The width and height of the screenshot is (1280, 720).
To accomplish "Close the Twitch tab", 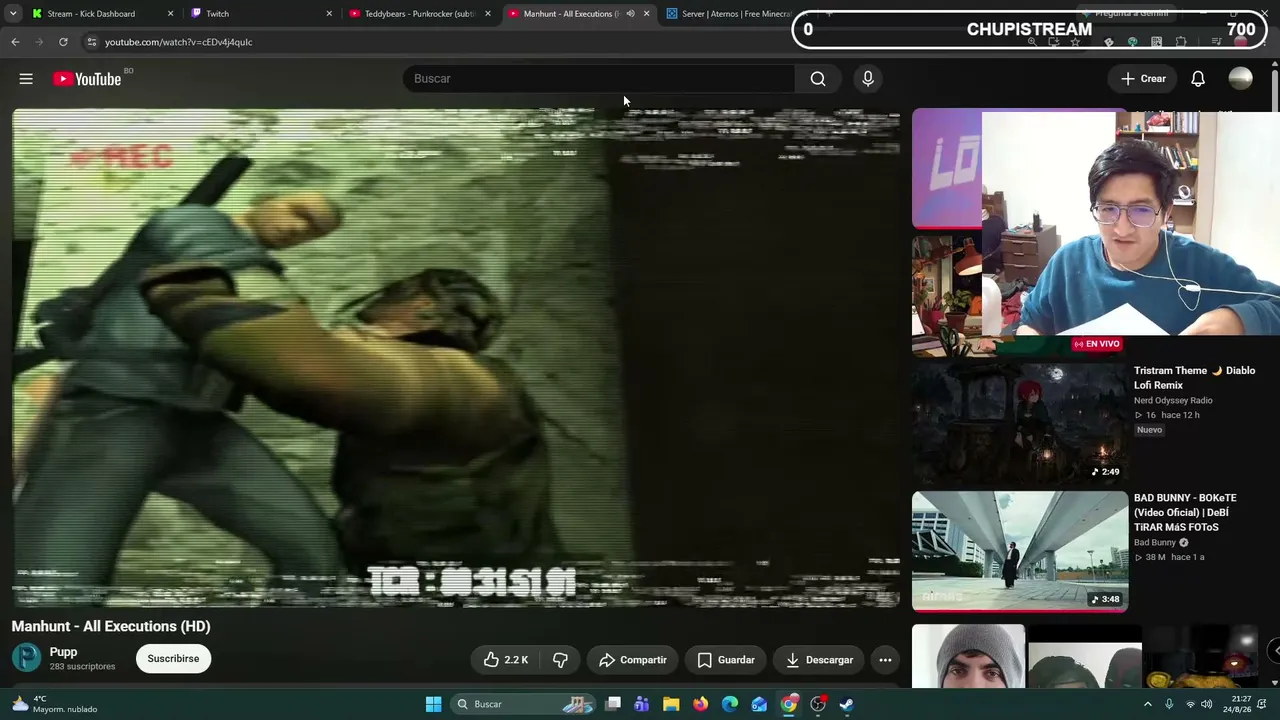I will point(329,14).
